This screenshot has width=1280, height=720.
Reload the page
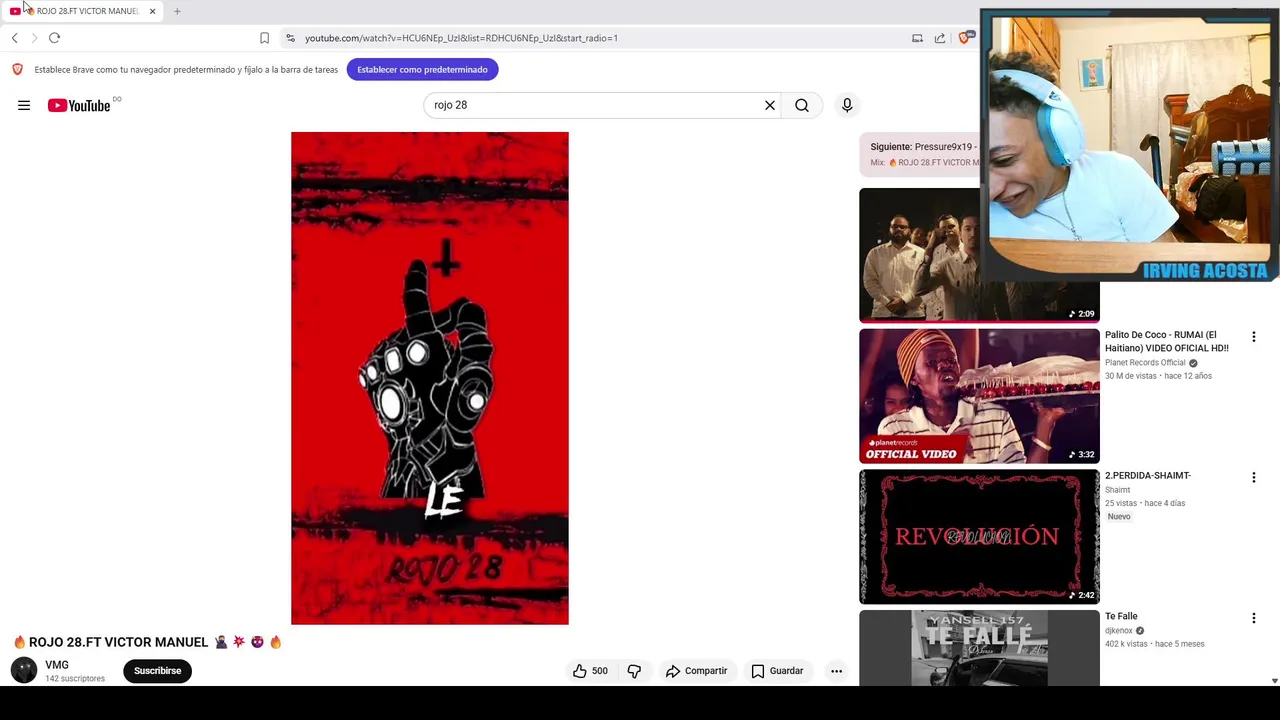54,38
